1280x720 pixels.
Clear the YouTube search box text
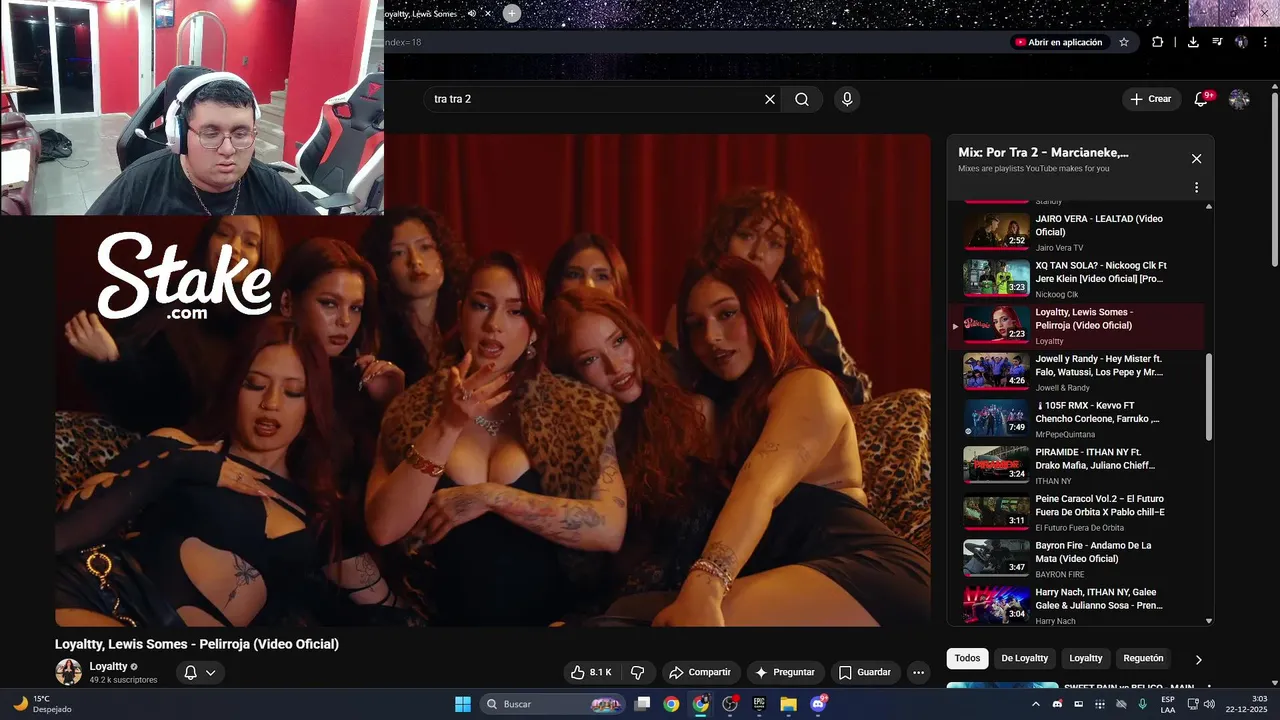coord(770,99)
